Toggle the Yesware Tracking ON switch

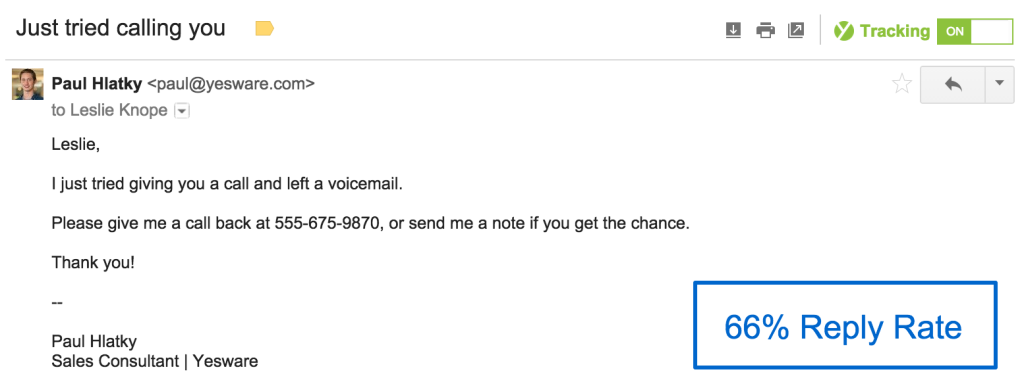click(x=974, y=31)
